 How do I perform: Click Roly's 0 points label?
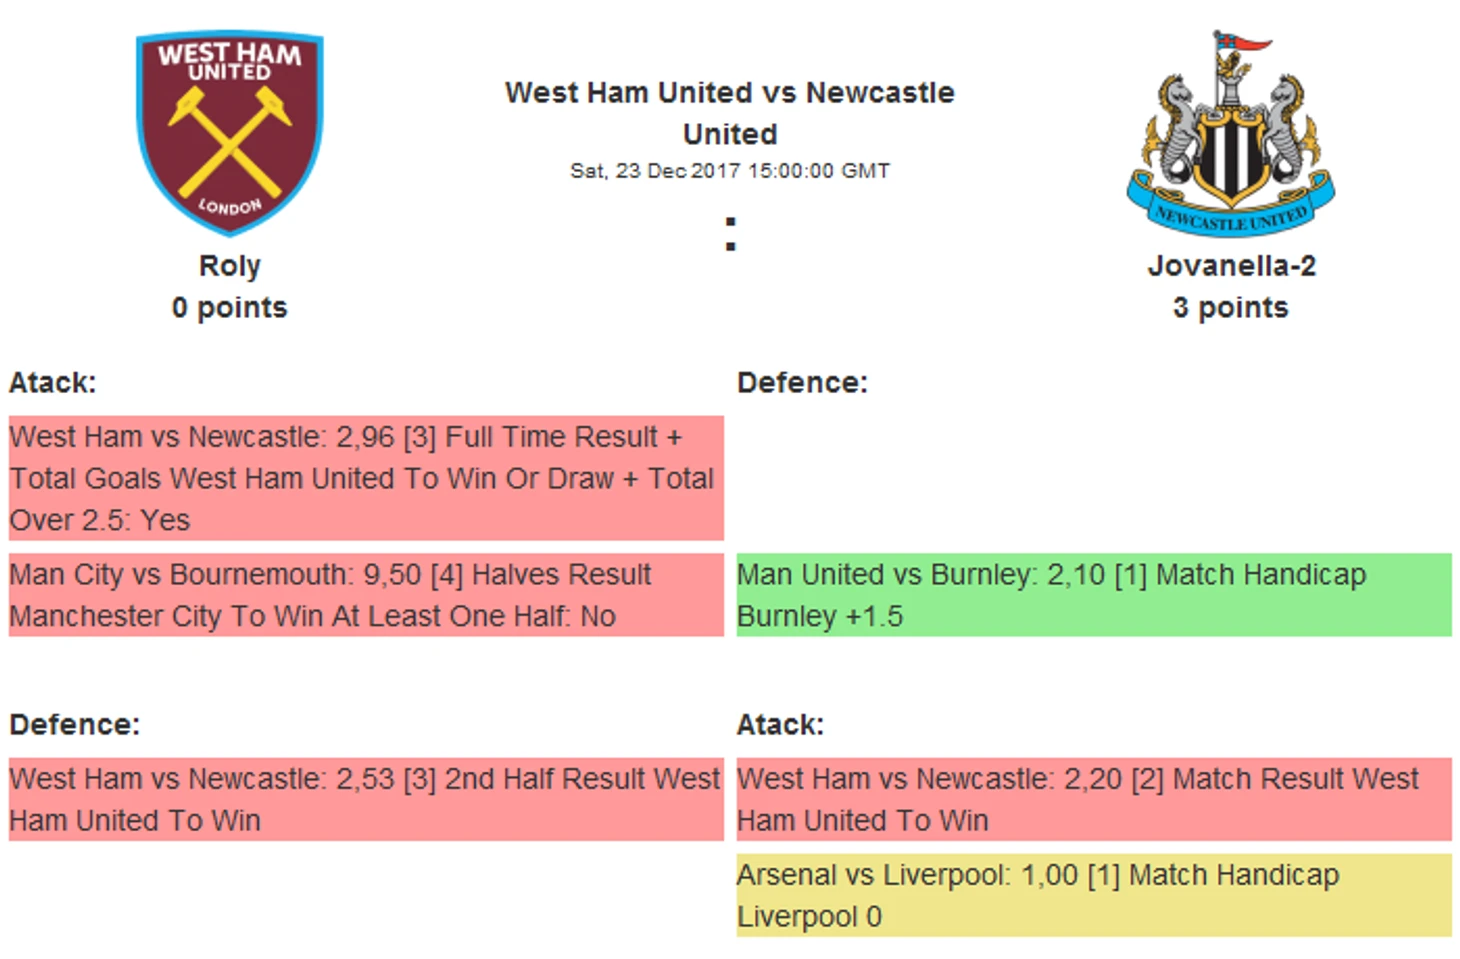(229, 308)
